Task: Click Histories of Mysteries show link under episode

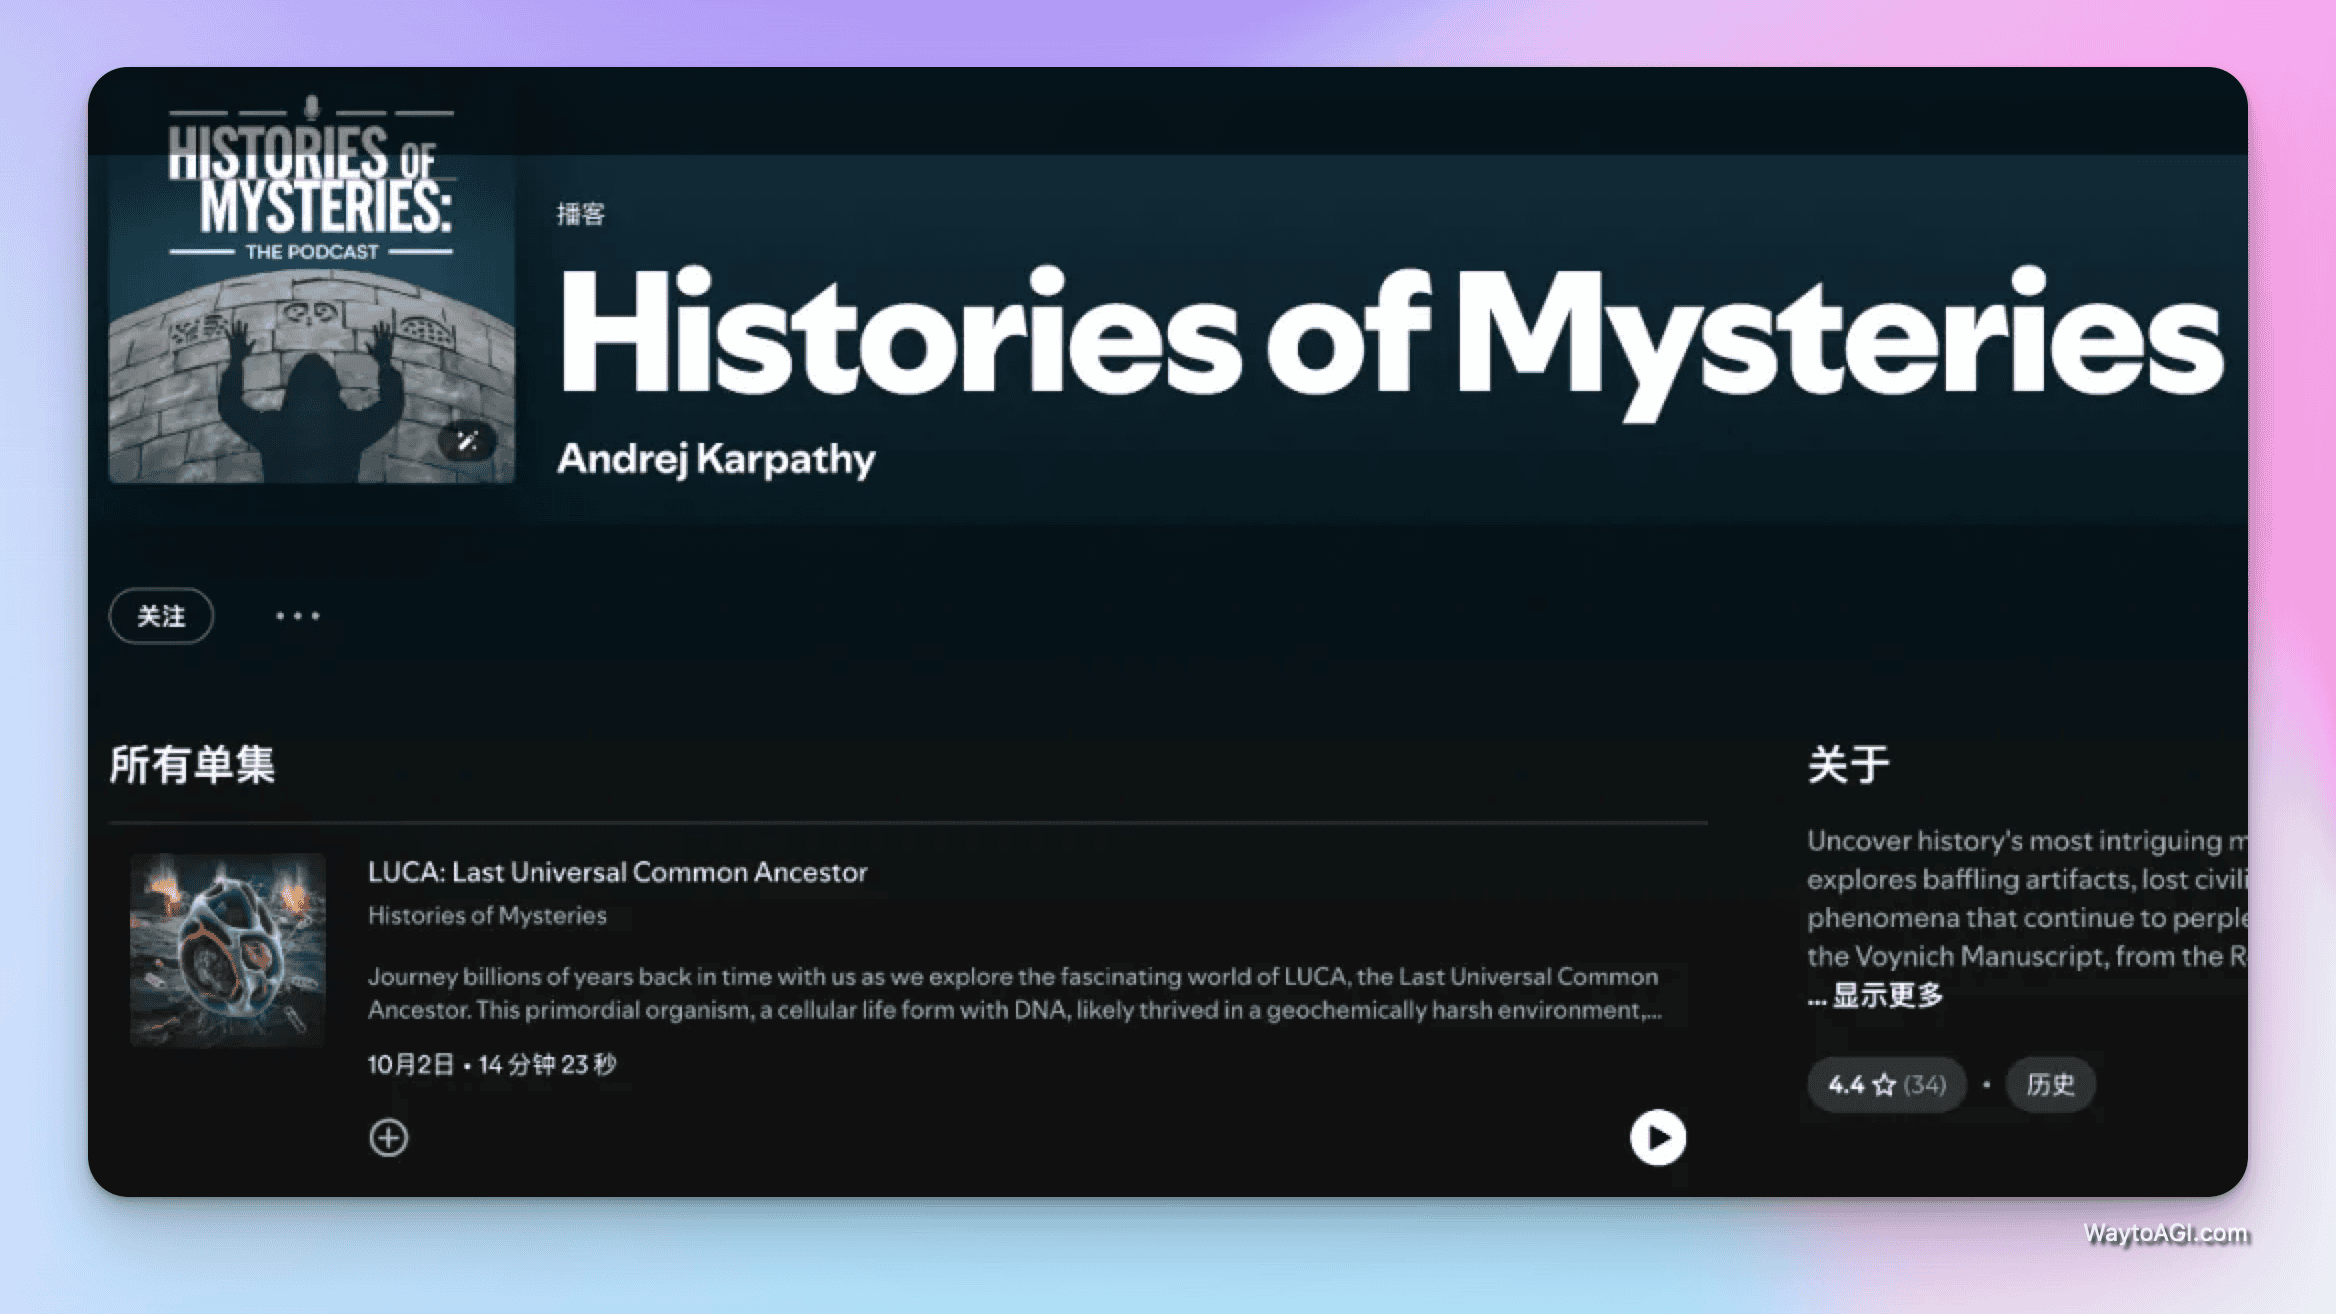Action: coord(487,916)
